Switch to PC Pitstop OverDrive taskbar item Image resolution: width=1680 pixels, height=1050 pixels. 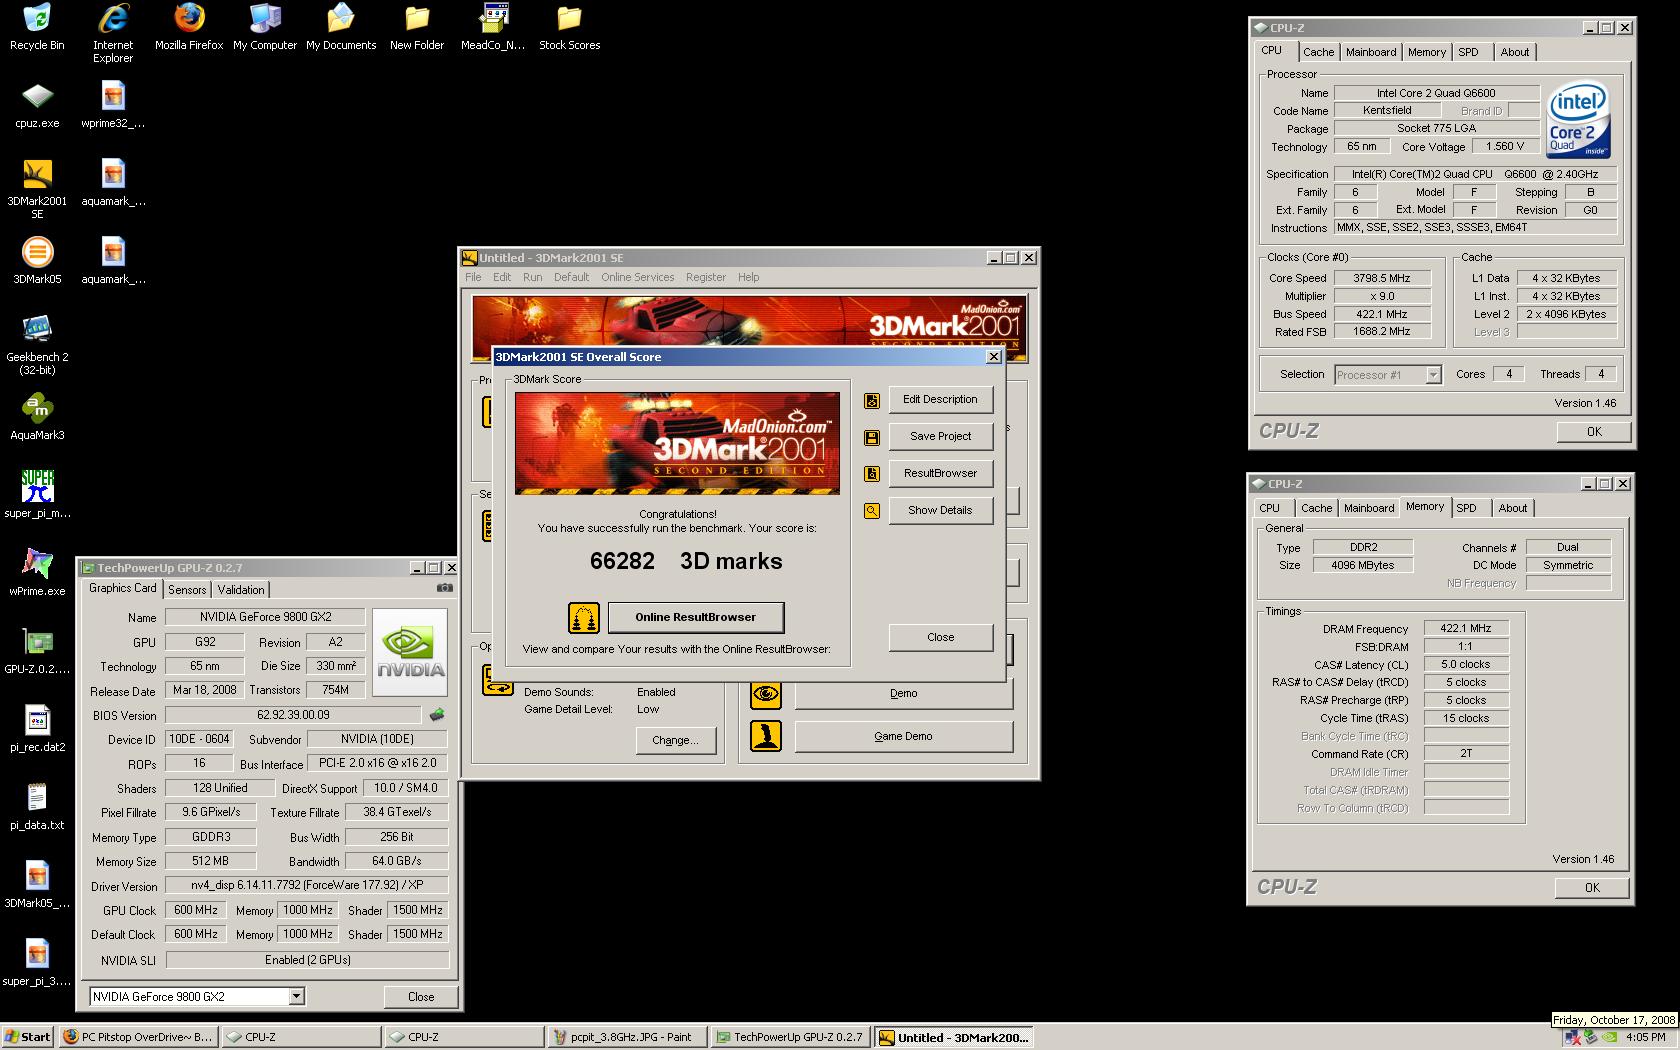(138, 1037)
